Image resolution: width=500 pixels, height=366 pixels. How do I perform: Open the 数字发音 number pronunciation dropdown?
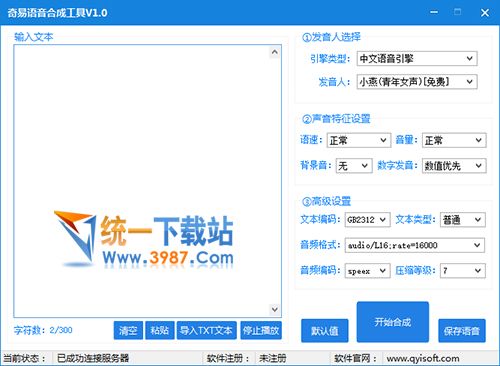tap(454, 166)
